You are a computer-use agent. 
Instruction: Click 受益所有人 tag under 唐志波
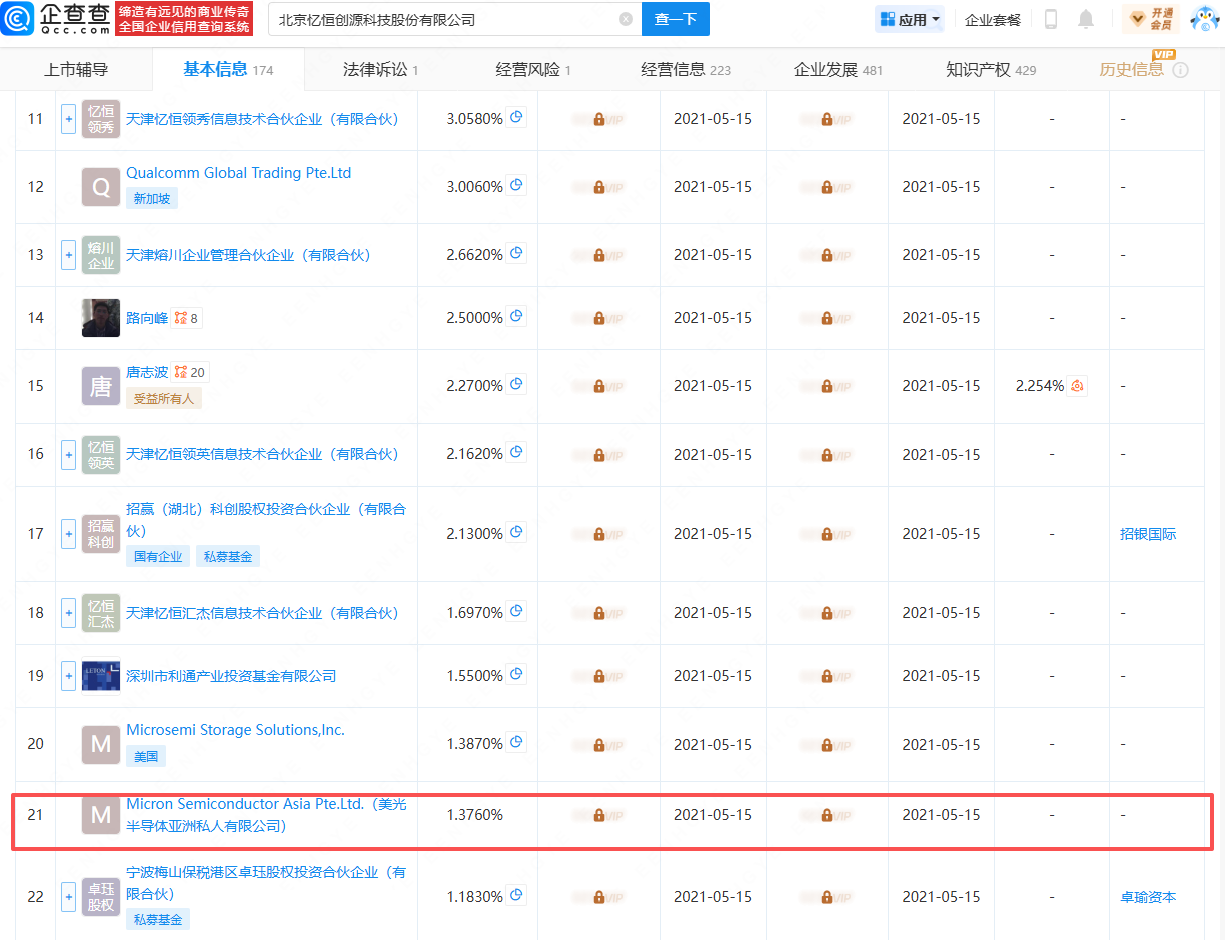click(x=164, y=398)
